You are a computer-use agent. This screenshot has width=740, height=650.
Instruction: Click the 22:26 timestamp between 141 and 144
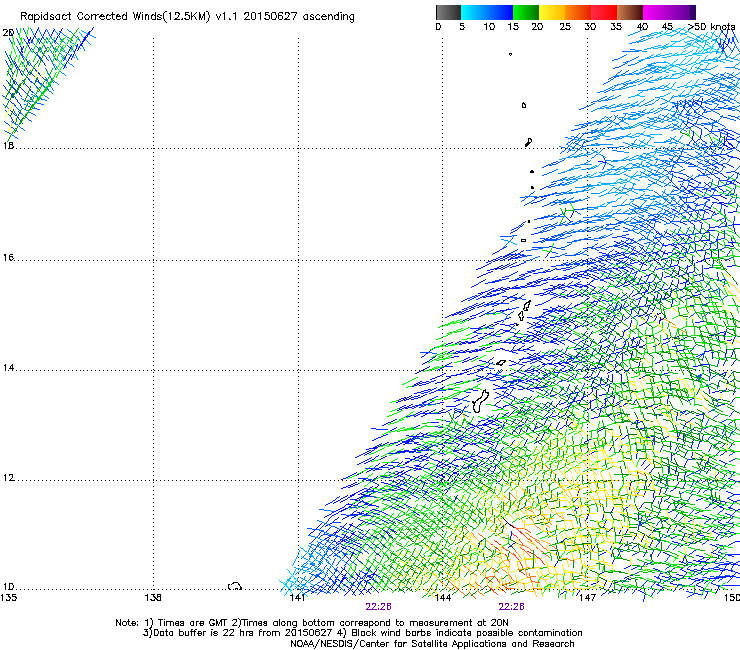[378, 607]
